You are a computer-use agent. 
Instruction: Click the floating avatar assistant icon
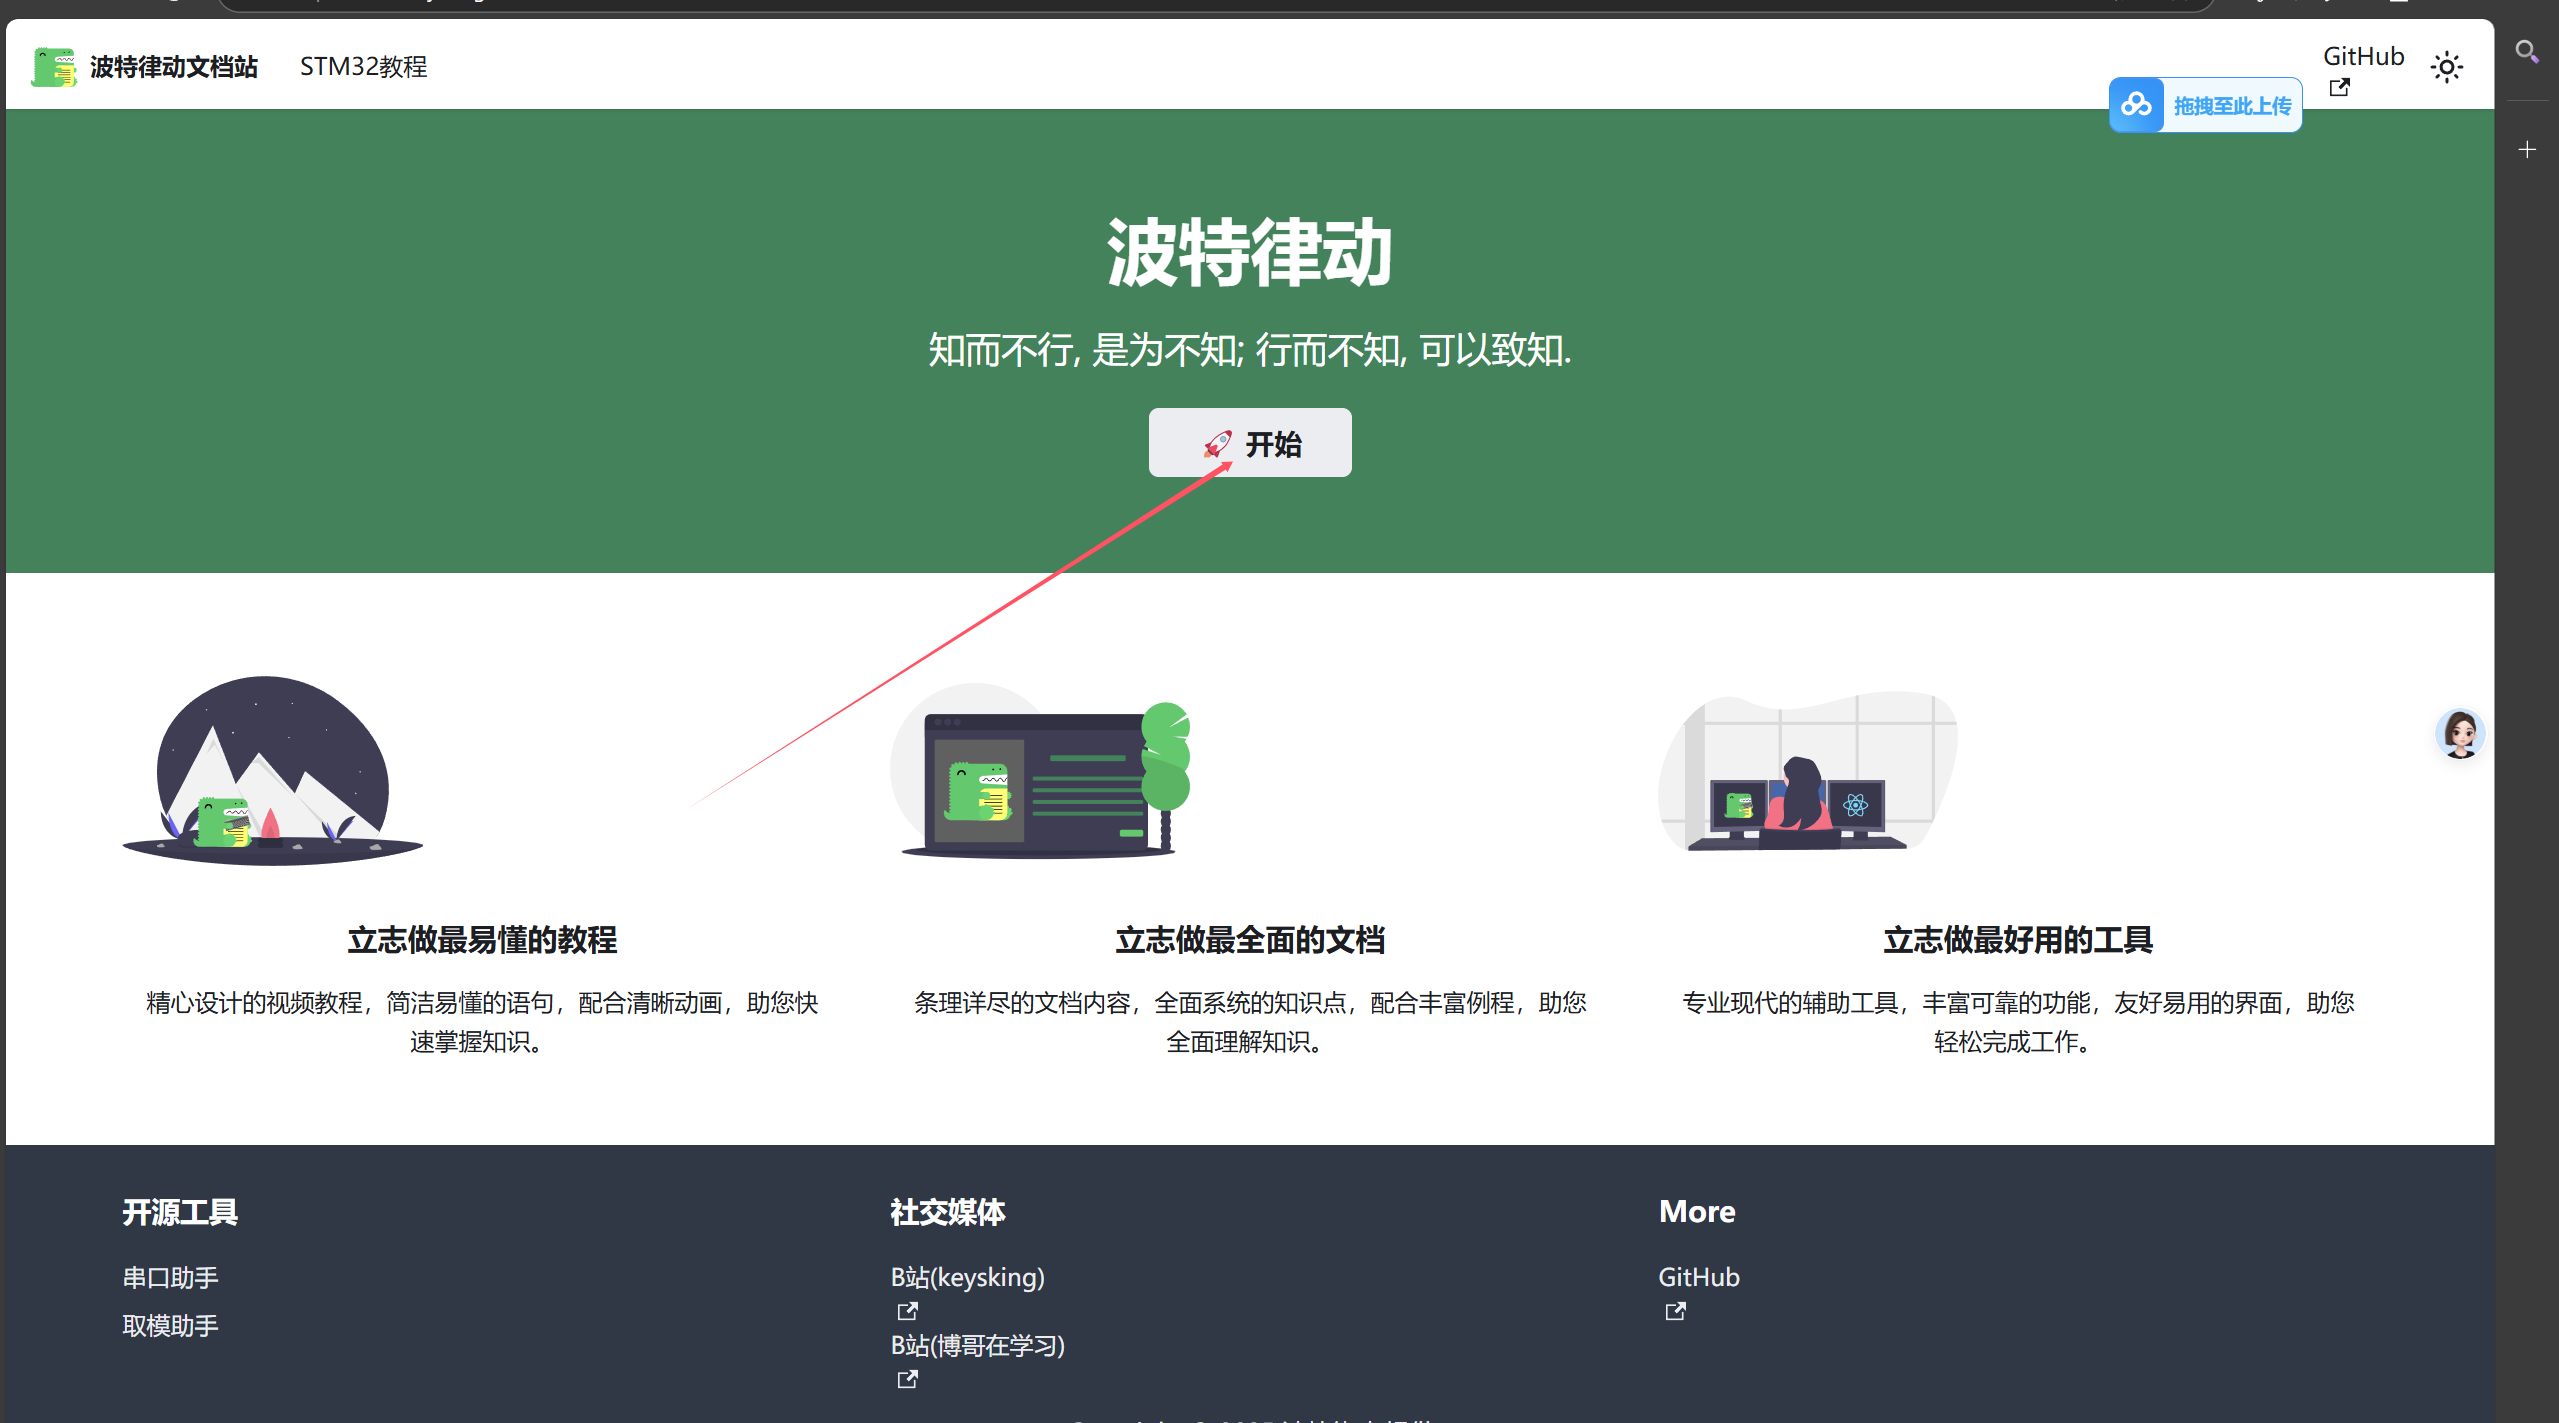(x=2460, y=734)
